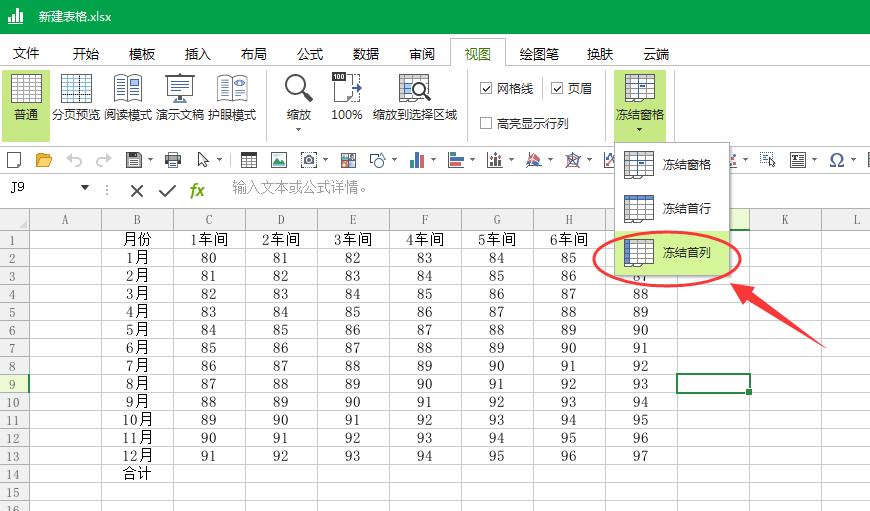870x511 pixels.
Task: Switch to the 插入 insert tab
Action: click(198, 54)
